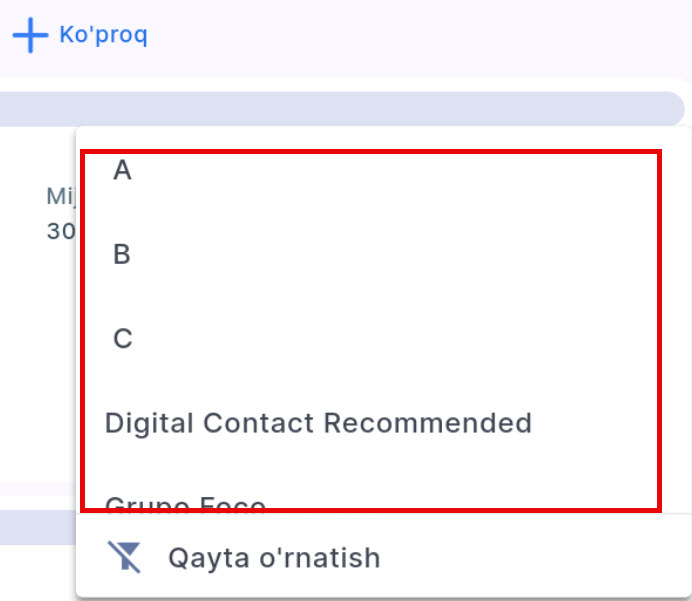Select Digital Contact Recommended option
Image resolution: width=692 pixels, height=601 pixels.
tap(318, 423)
